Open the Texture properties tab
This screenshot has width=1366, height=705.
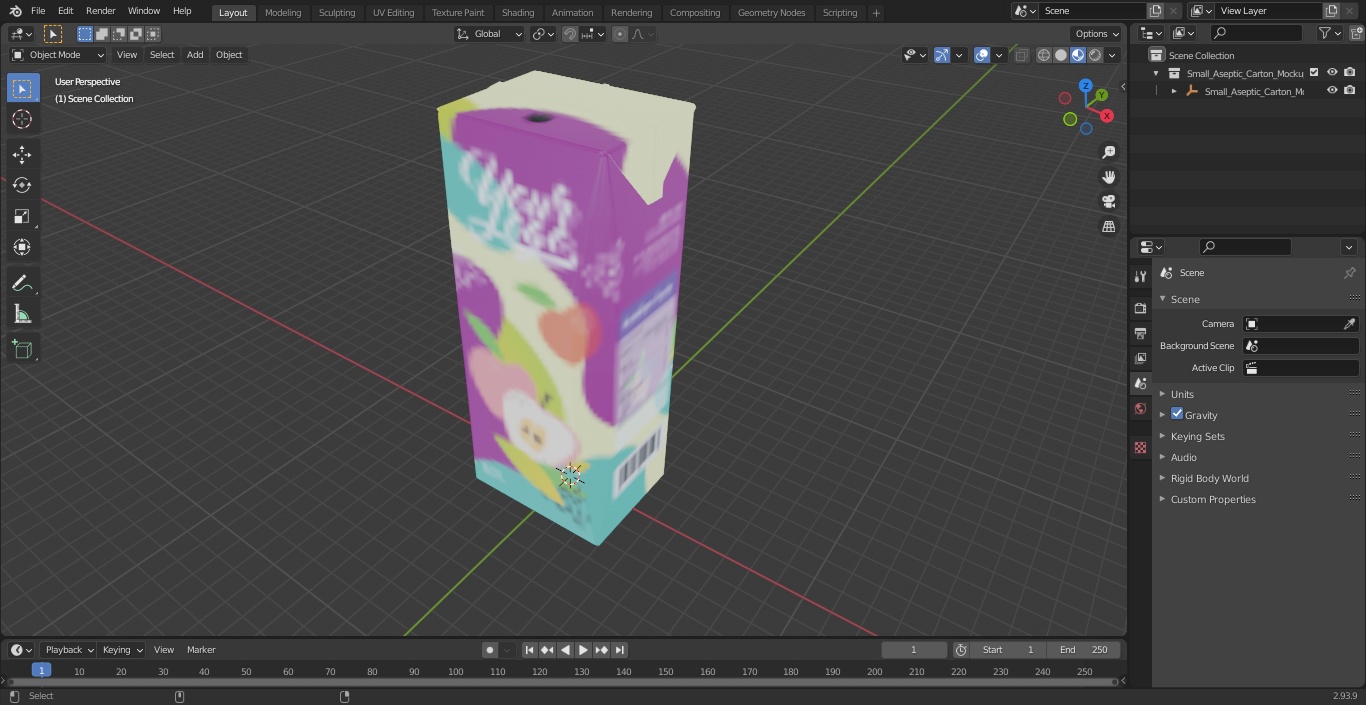tap(1140, 447)
